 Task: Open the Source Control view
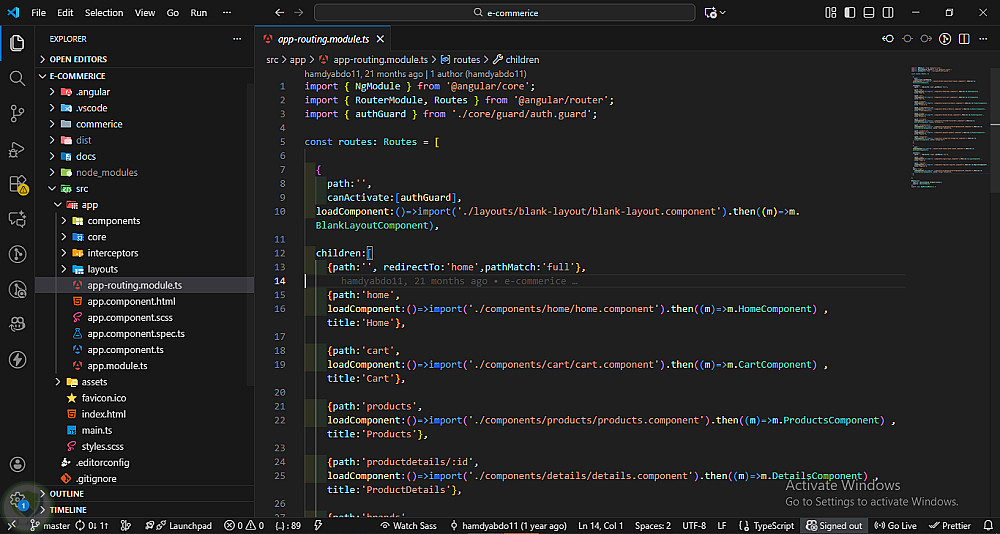(x=17, y=114)
